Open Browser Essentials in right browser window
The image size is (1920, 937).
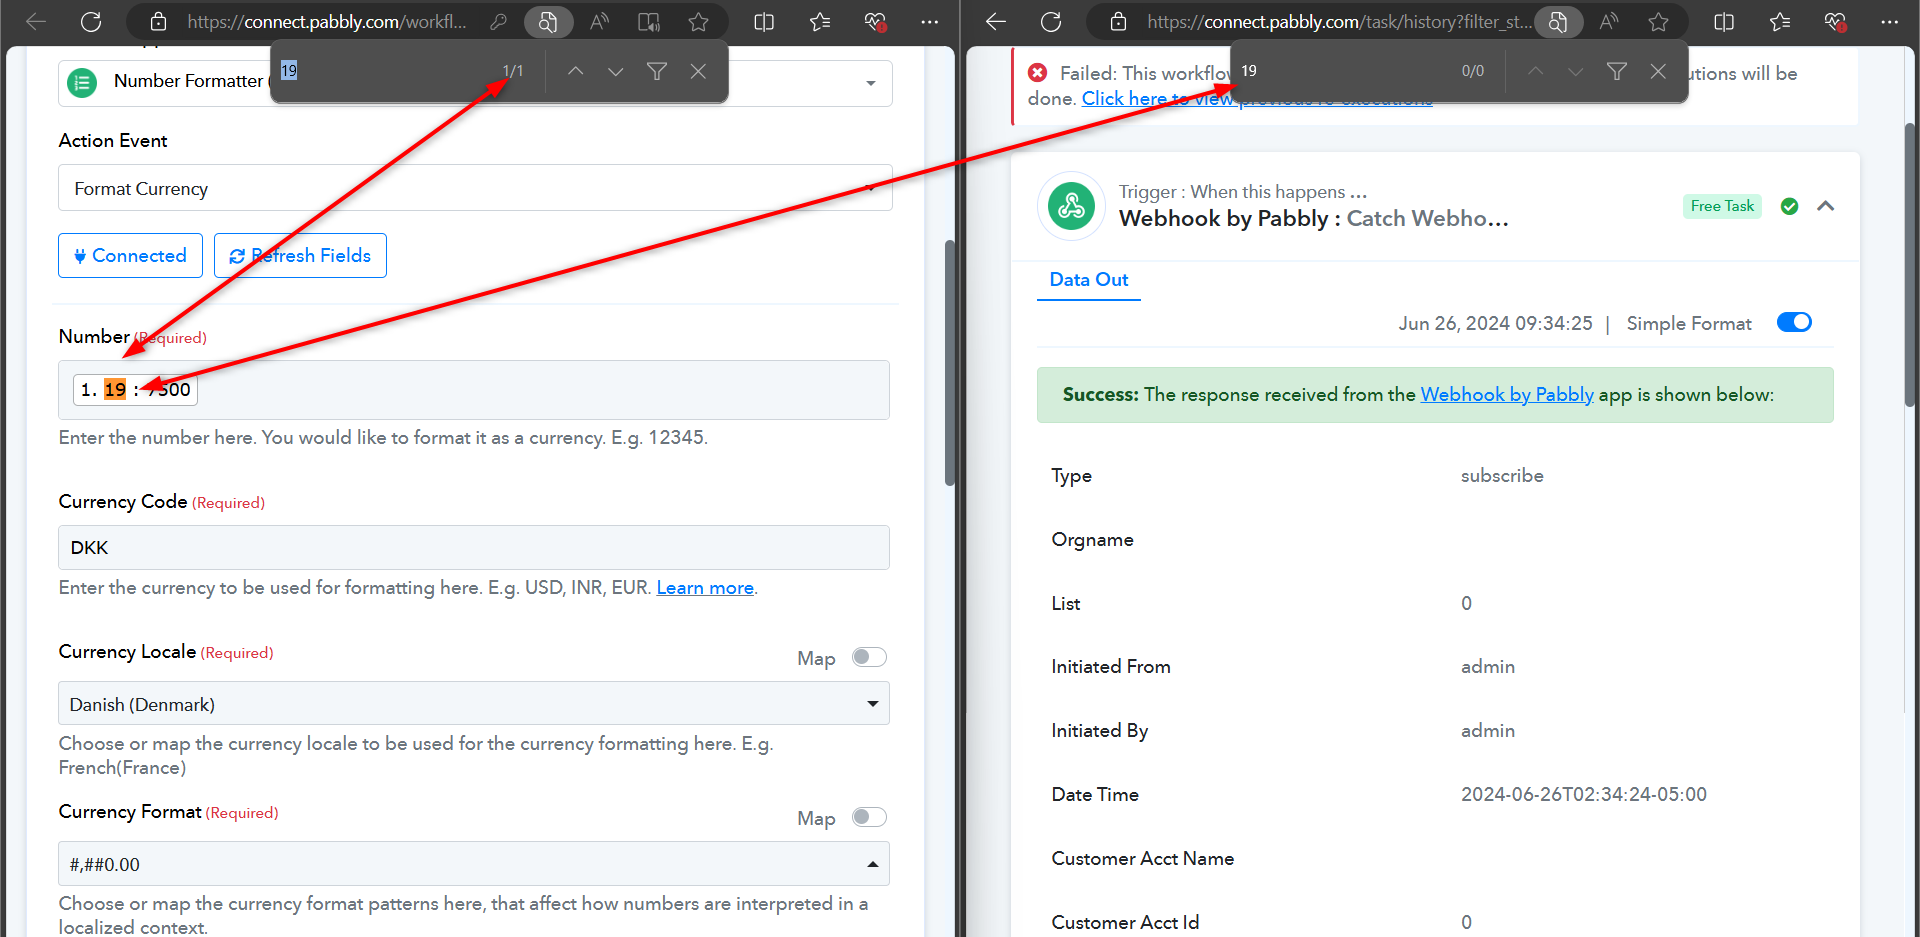1835,22
